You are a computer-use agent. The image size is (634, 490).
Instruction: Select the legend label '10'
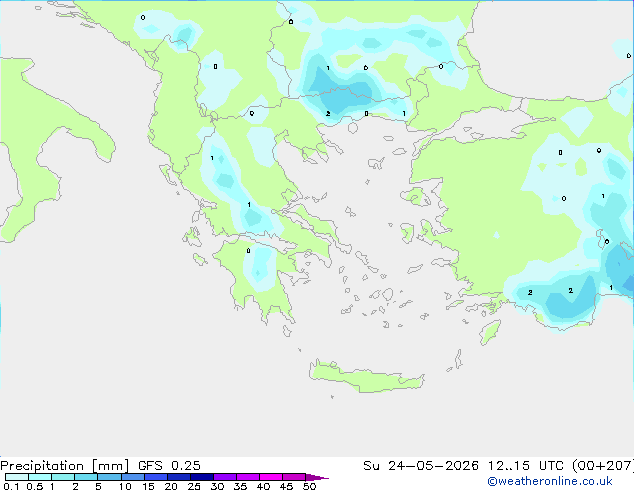tap(125, 486)
